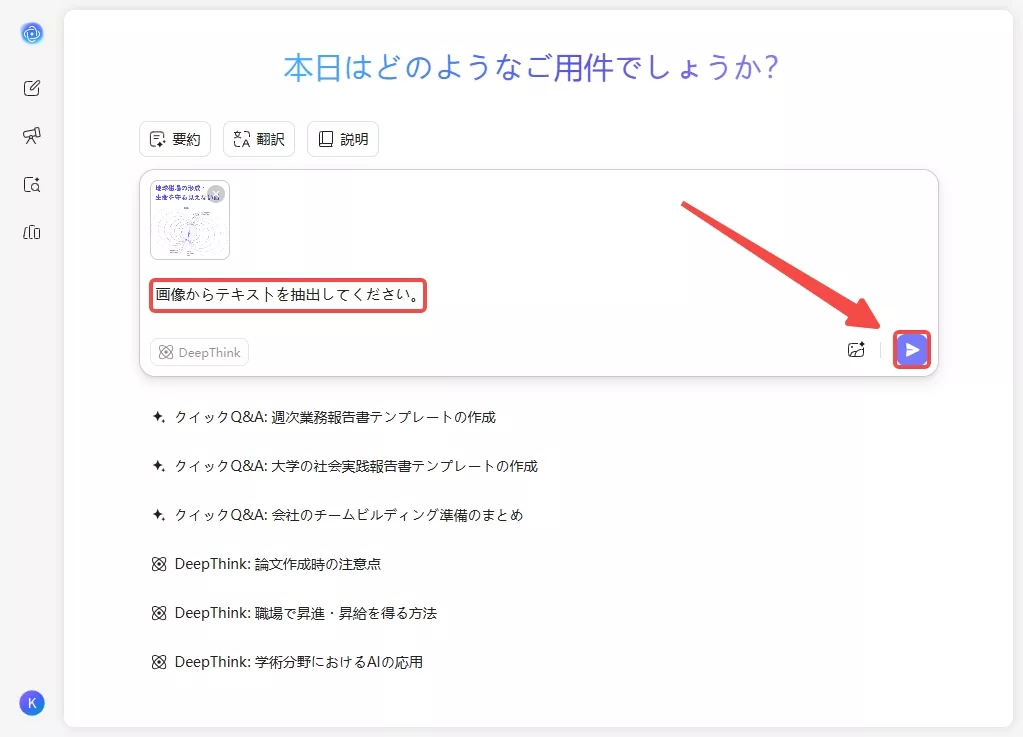
Task: Open the library icon at sidebar bottom
Action: click(x=31, y=232)
